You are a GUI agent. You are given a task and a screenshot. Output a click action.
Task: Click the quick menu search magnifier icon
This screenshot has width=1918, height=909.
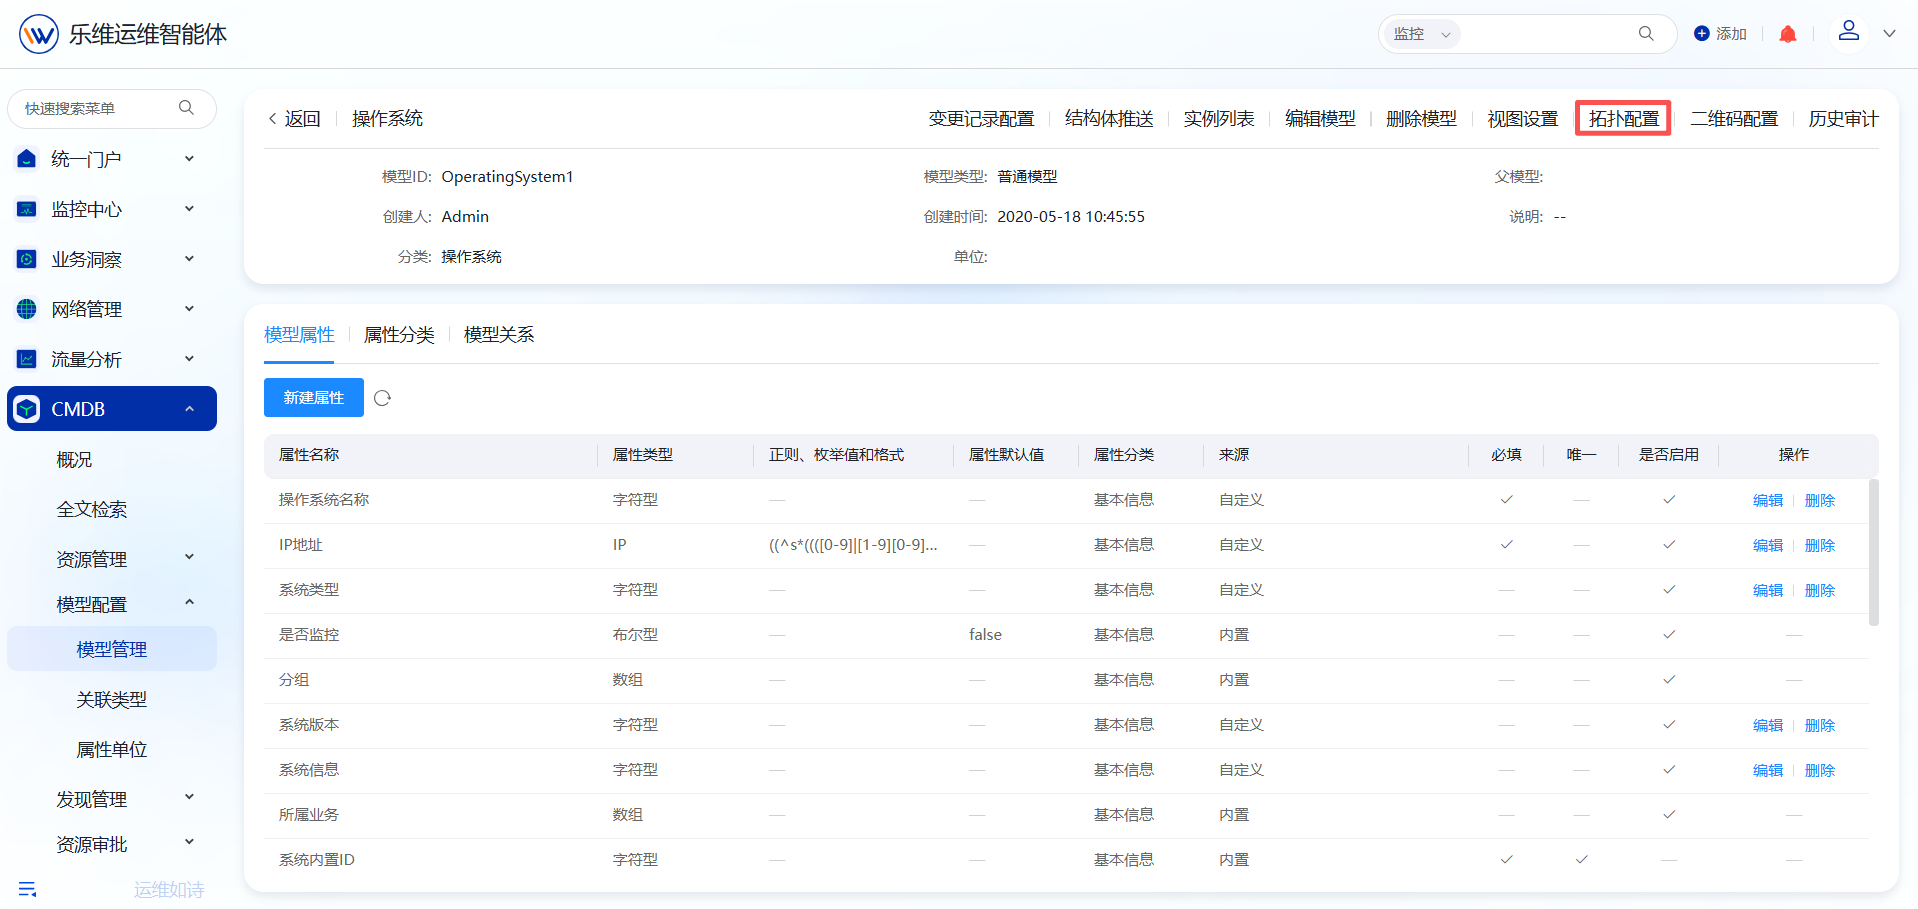point(186,108)
